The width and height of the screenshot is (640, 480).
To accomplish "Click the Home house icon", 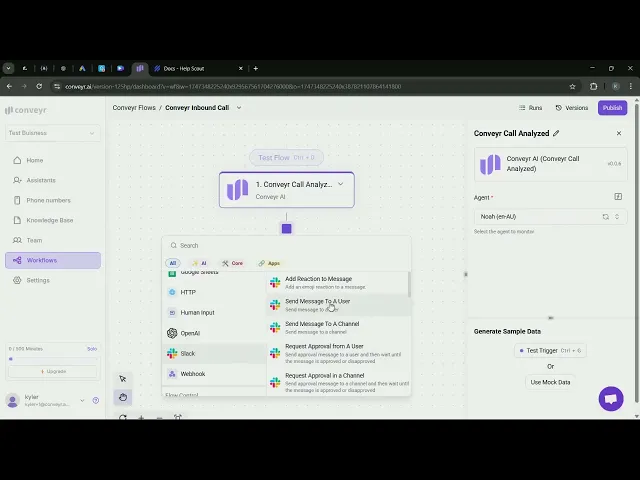I will (17, 160).
